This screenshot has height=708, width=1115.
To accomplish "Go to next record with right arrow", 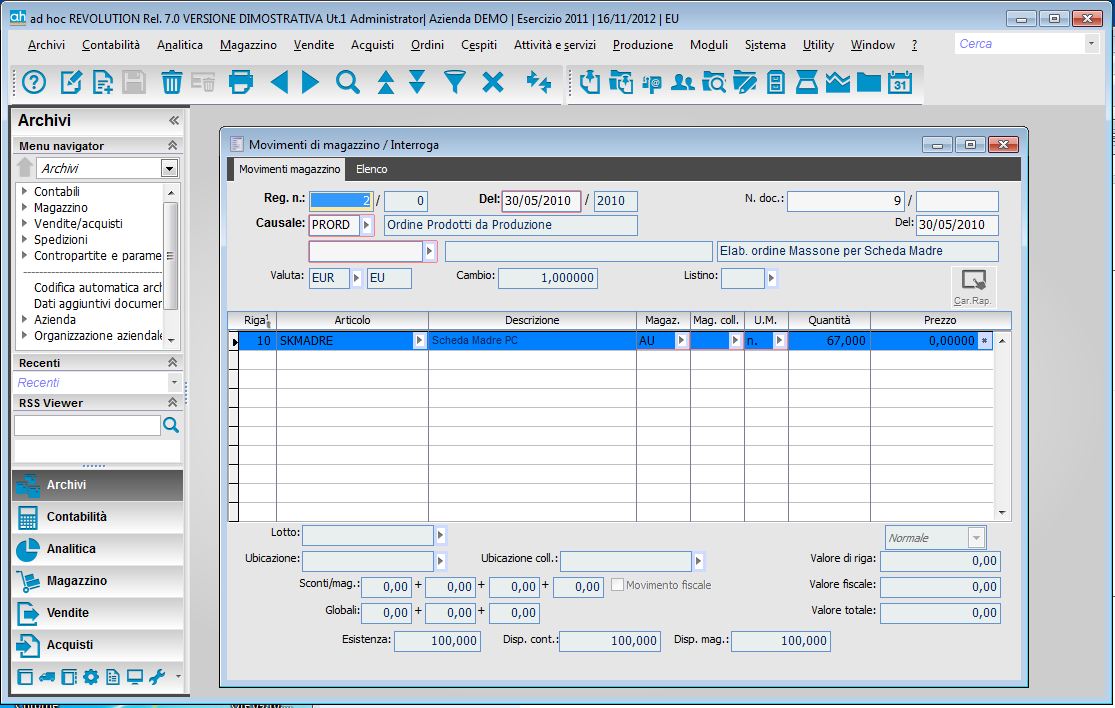I will click(311, 83).
